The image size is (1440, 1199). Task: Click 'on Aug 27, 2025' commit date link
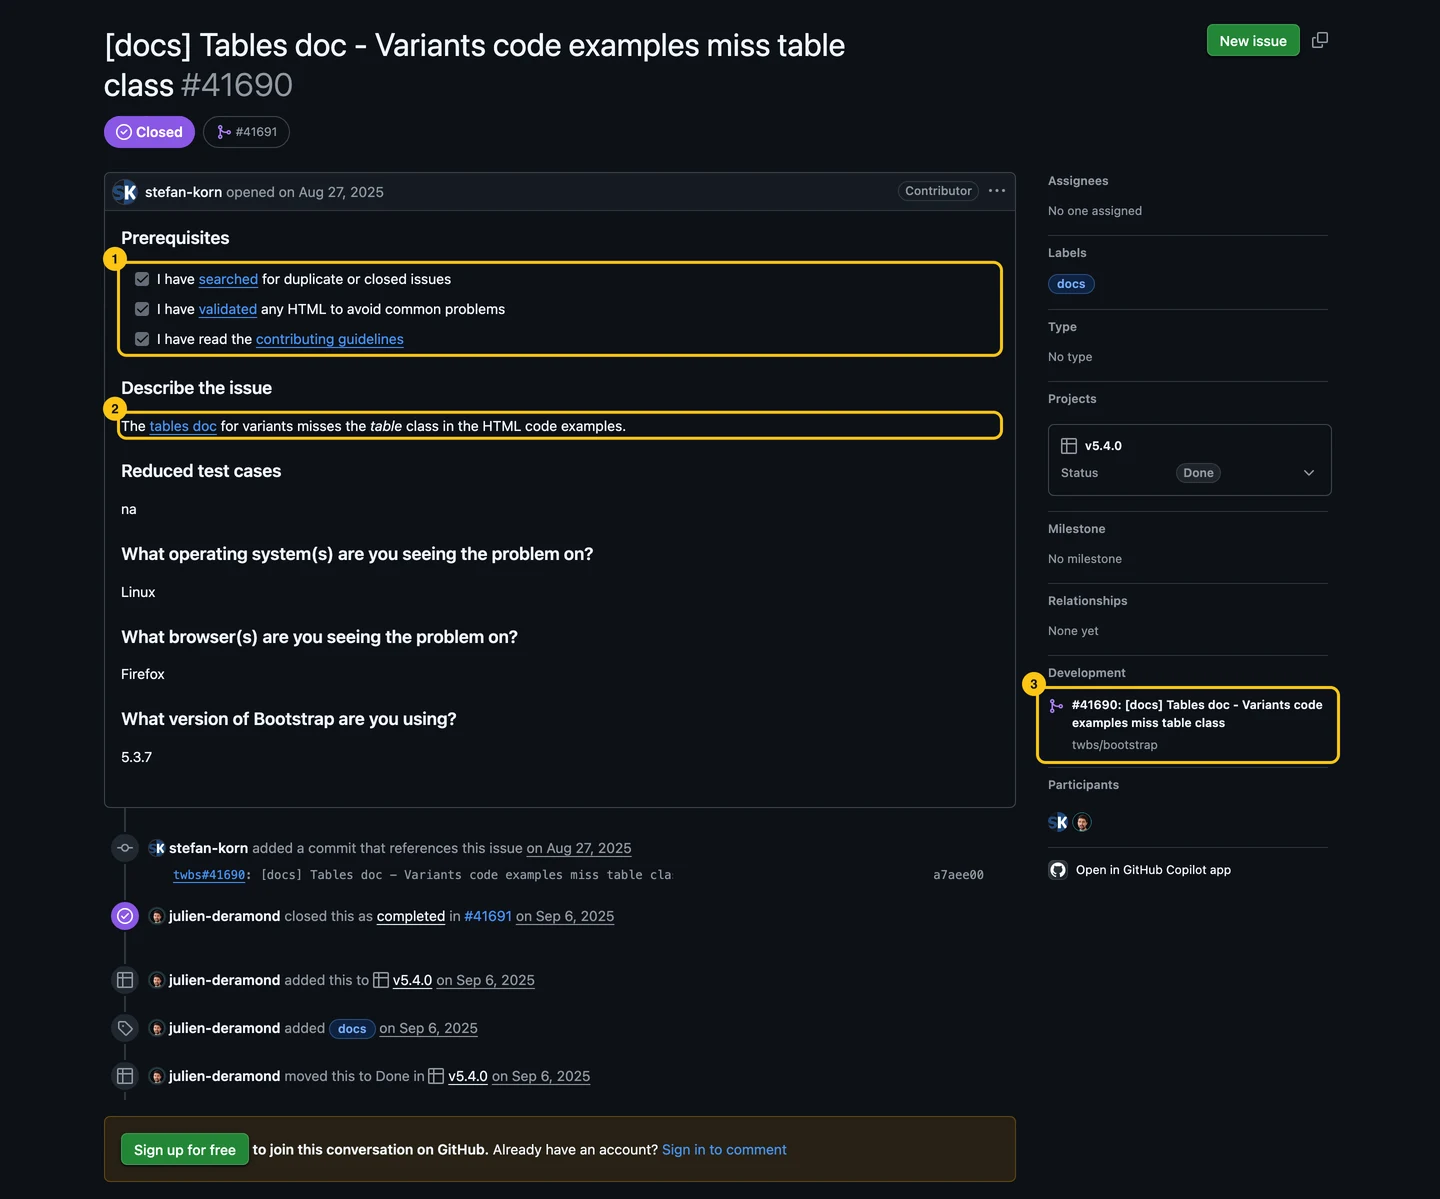click(579, 848)
